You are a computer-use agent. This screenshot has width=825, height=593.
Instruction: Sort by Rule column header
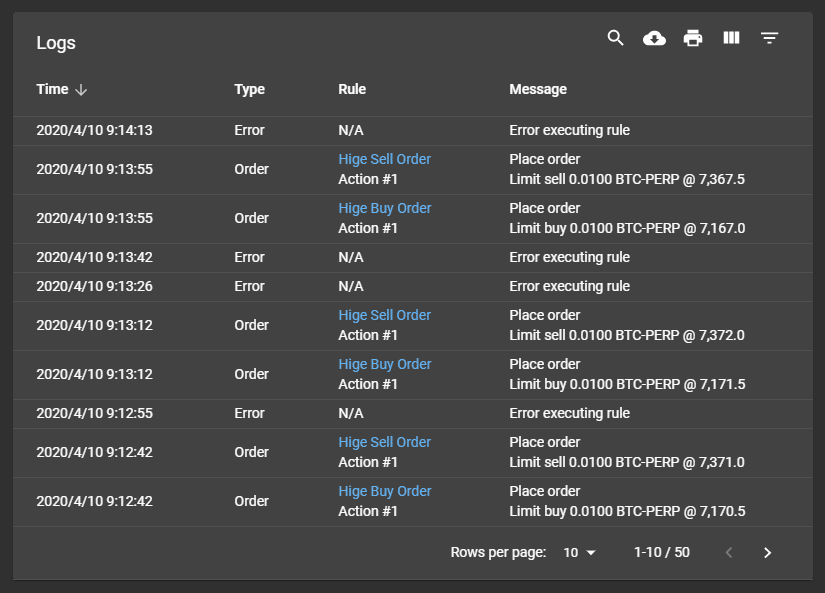tap(352, 89)
